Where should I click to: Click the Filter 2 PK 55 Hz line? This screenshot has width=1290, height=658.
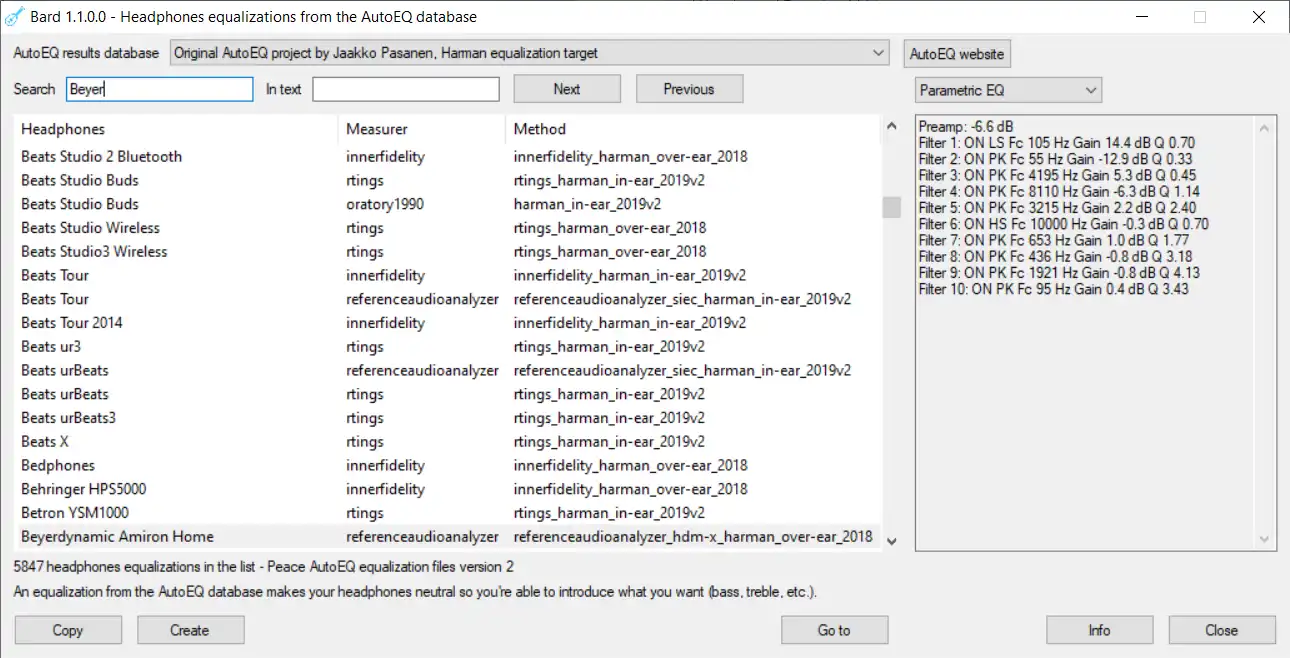(1054, 159)
